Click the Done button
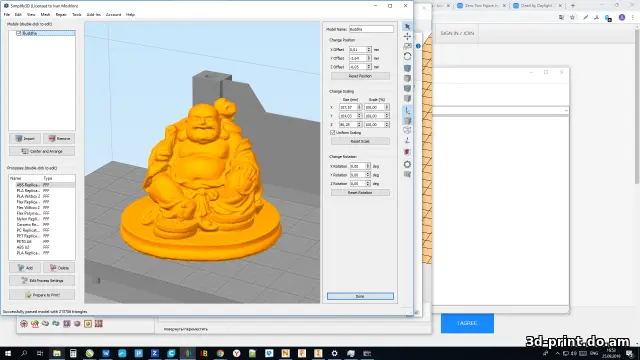 360,296
